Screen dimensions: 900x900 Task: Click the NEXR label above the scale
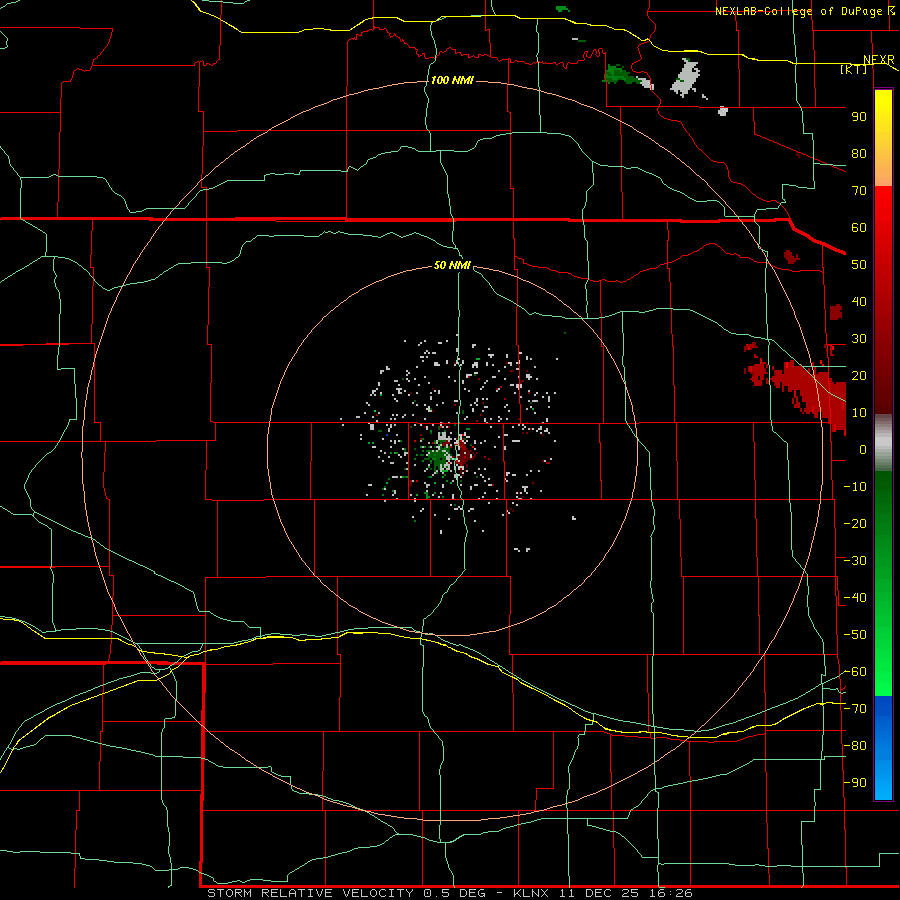[x=879, y=60]
